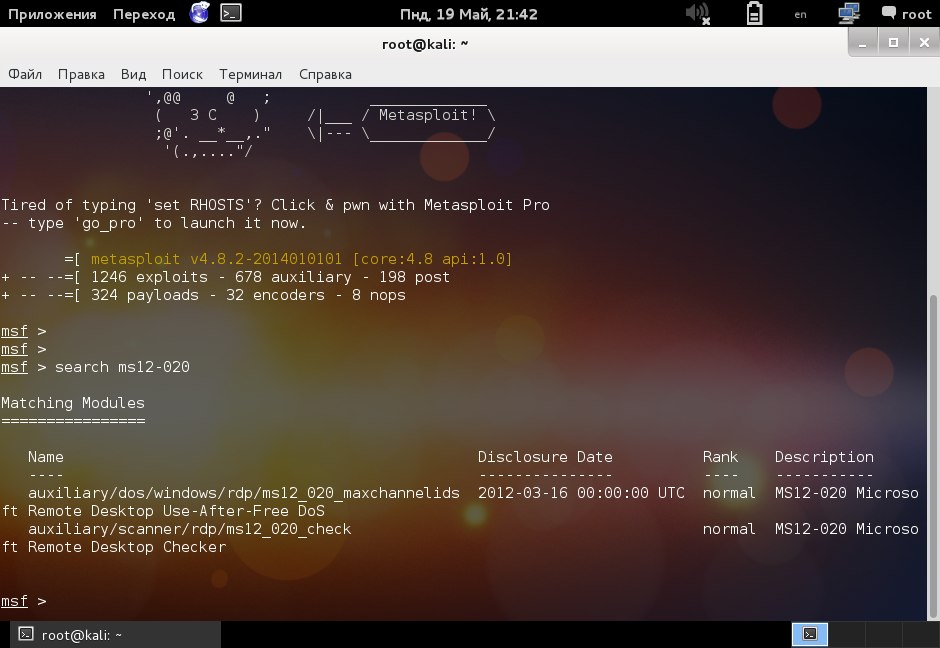Click text 'search ms12-020' command line
The width and height of the screenshot is (940, 648).
click(x=122, y=367)
